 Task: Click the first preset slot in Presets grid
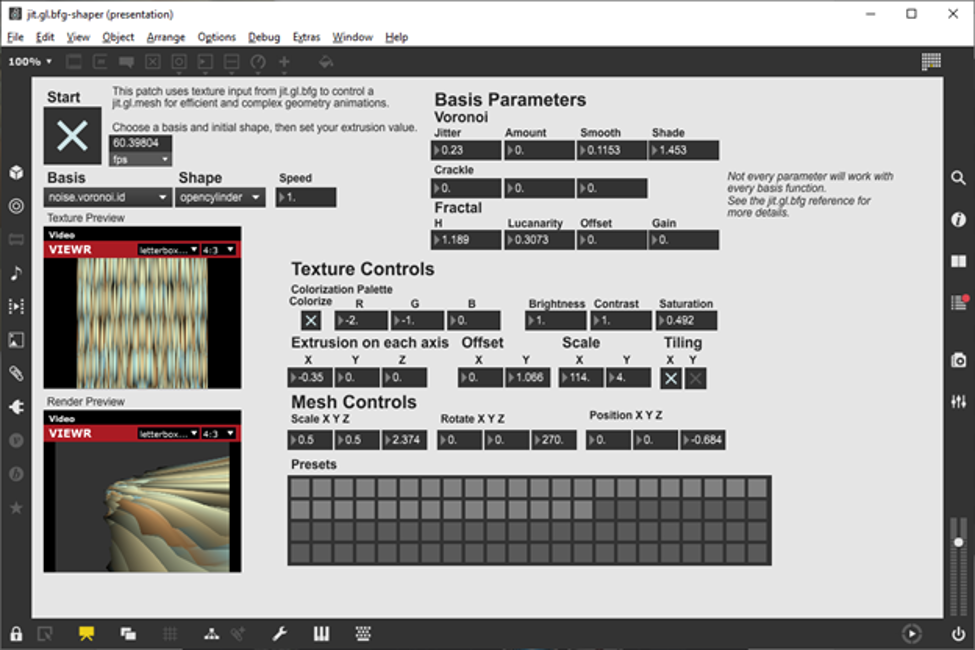pos(298,487)
